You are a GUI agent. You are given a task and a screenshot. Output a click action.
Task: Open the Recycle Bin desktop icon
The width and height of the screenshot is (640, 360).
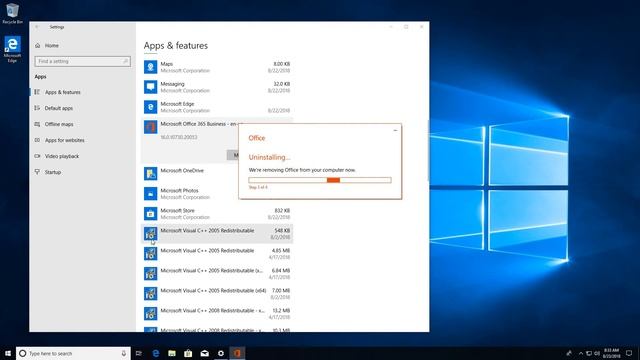point(12,13)
